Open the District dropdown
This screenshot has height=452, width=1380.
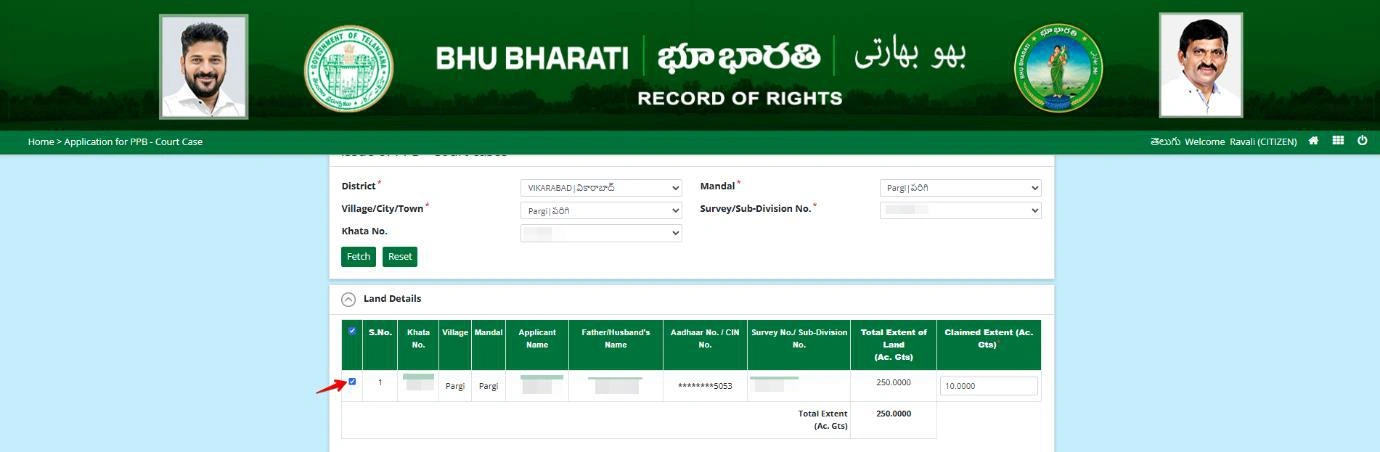tap(601, 188)
